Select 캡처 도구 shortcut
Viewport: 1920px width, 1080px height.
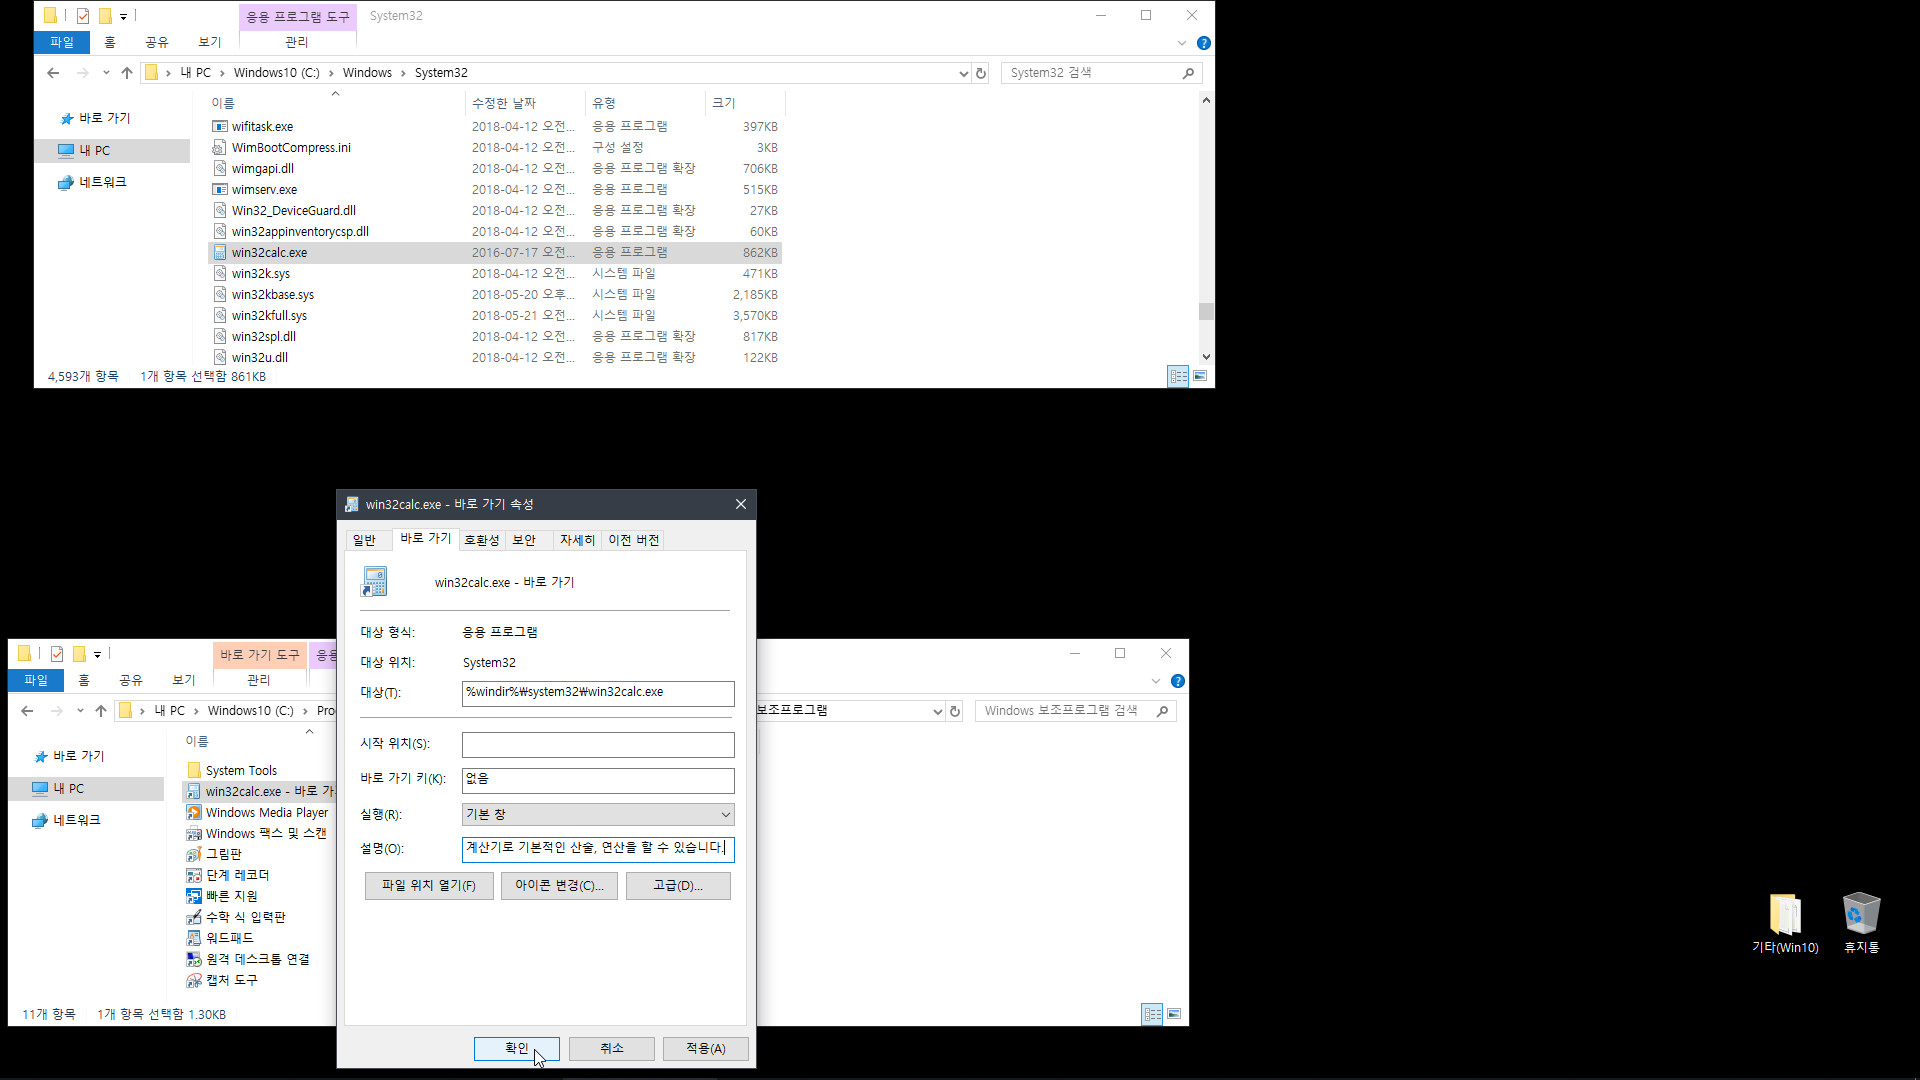tap(231, 981)
